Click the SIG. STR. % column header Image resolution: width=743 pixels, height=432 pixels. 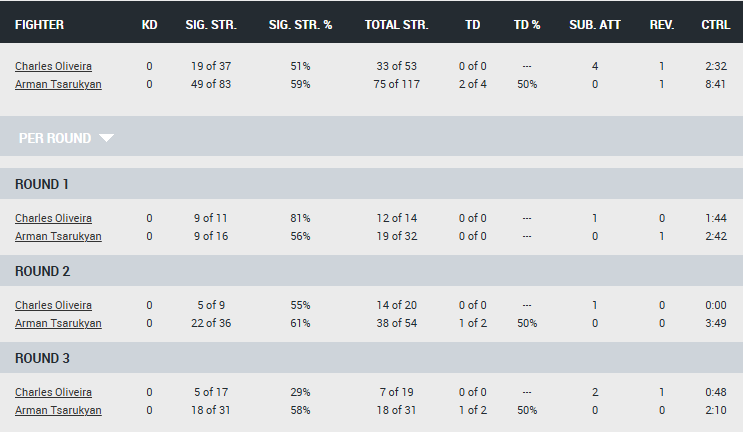pyautogui.click(x=300, y=25)
